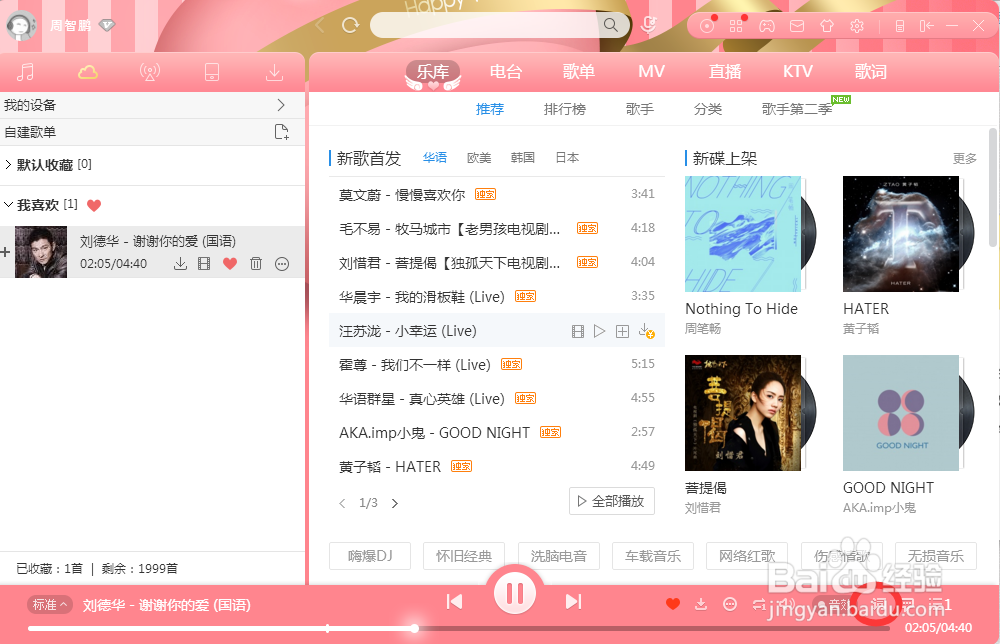Download 汪苏泷 - 小幸运 song icon
The image size is (1000, 644).
click(x=647, y=331)
